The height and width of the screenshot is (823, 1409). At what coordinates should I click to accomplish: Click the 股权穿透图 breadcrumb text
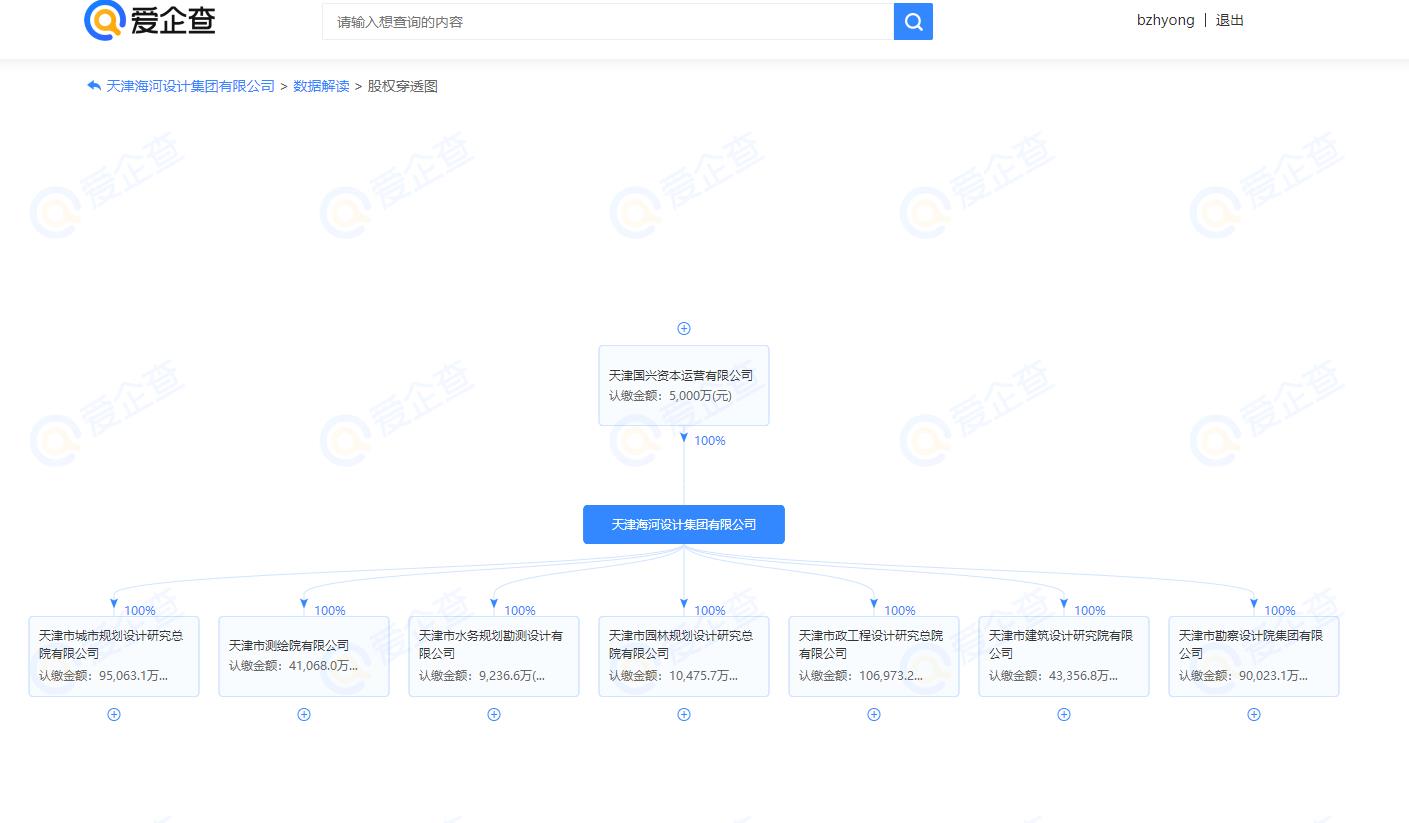point(403,86)
